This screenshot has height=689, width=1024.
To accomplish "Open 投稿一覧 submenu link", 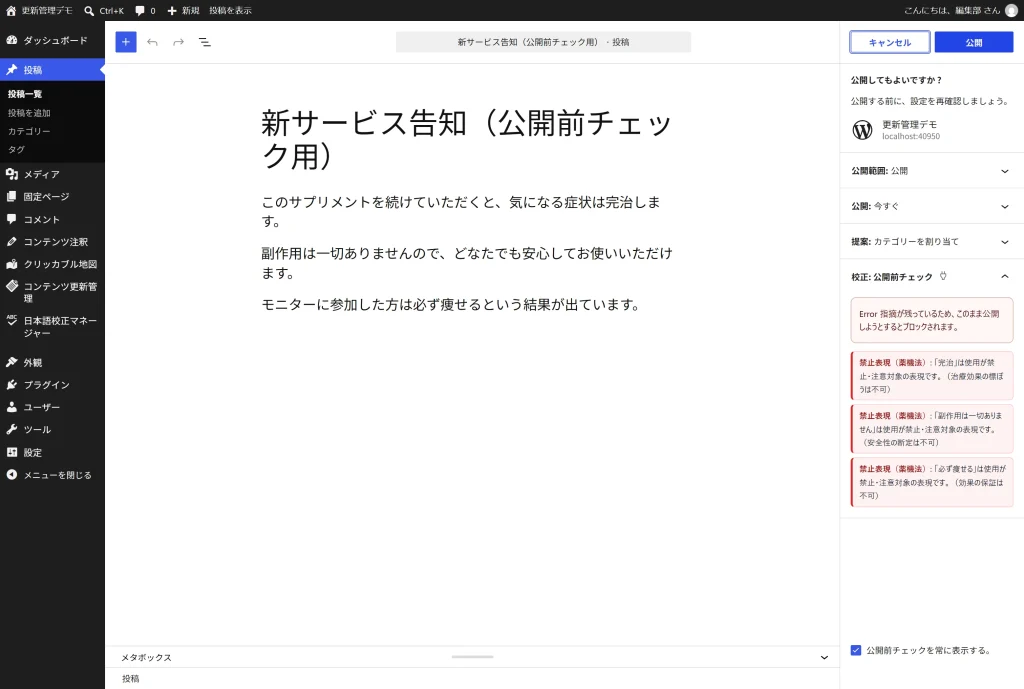I will coord(25,94).
